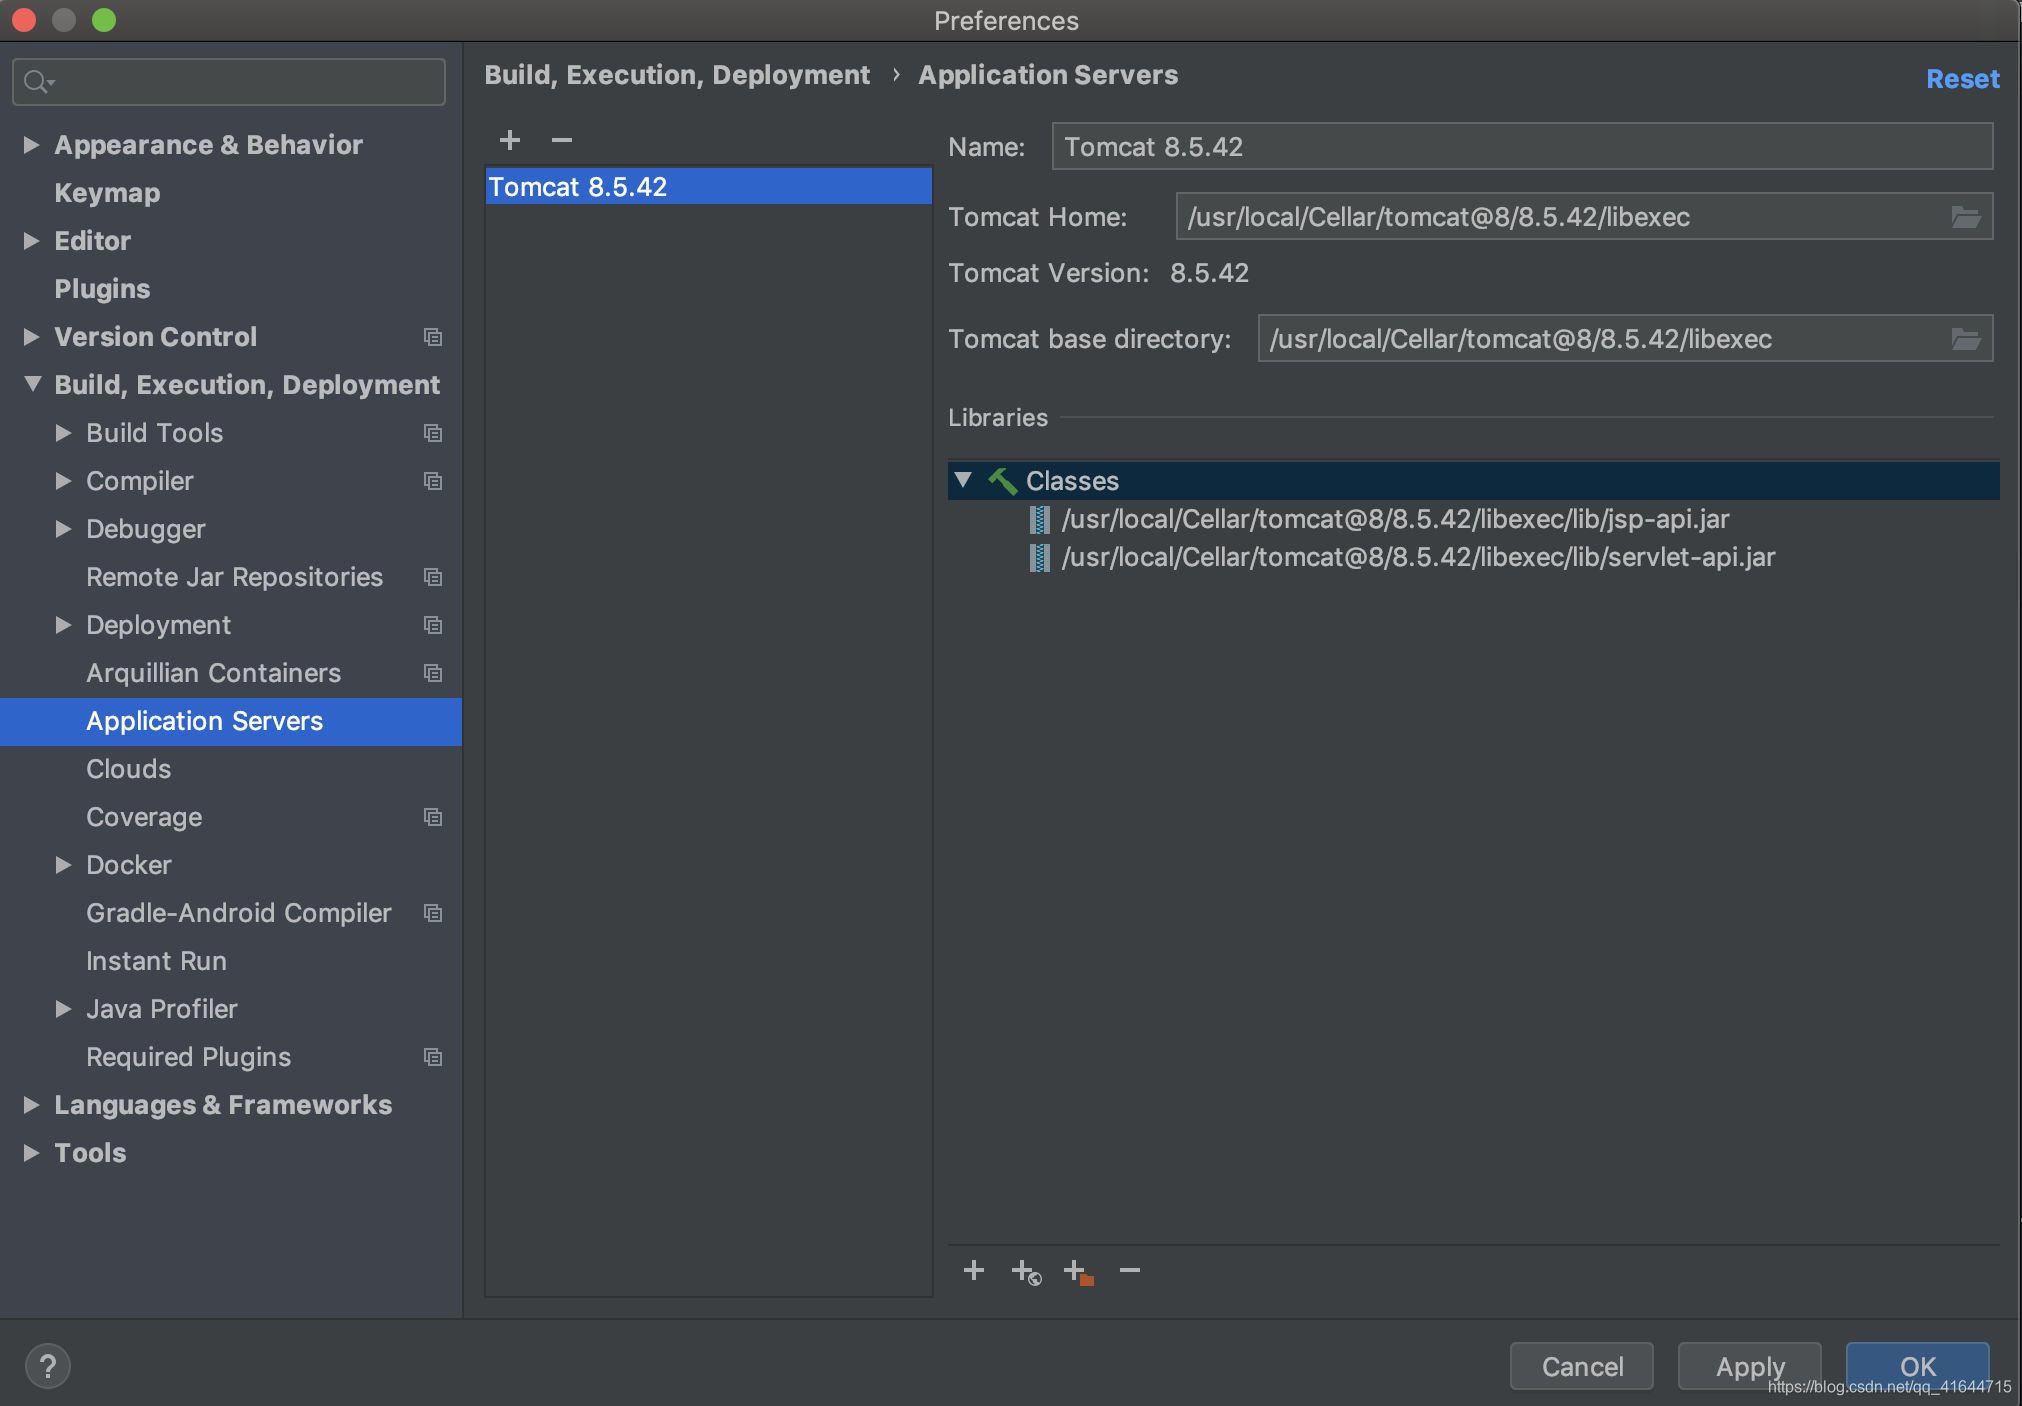
Task: Click project-level settings icon beside Version Control
Action: point(433,337)
